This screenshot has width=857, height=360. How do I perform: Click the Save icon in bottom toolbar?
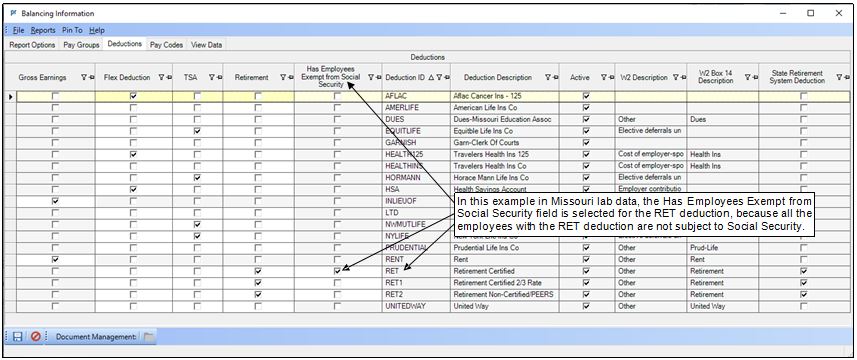click(17, 337)
